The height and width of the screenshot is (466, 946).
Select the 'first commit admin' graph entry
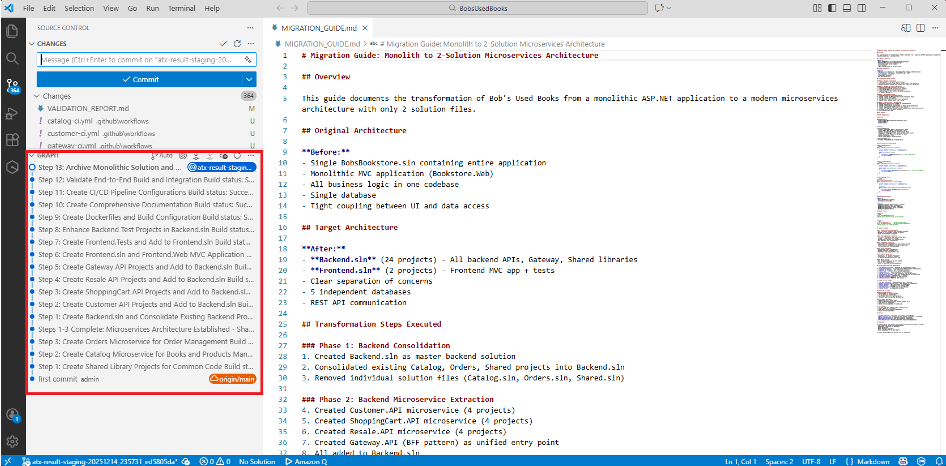[x=145, y=379]
